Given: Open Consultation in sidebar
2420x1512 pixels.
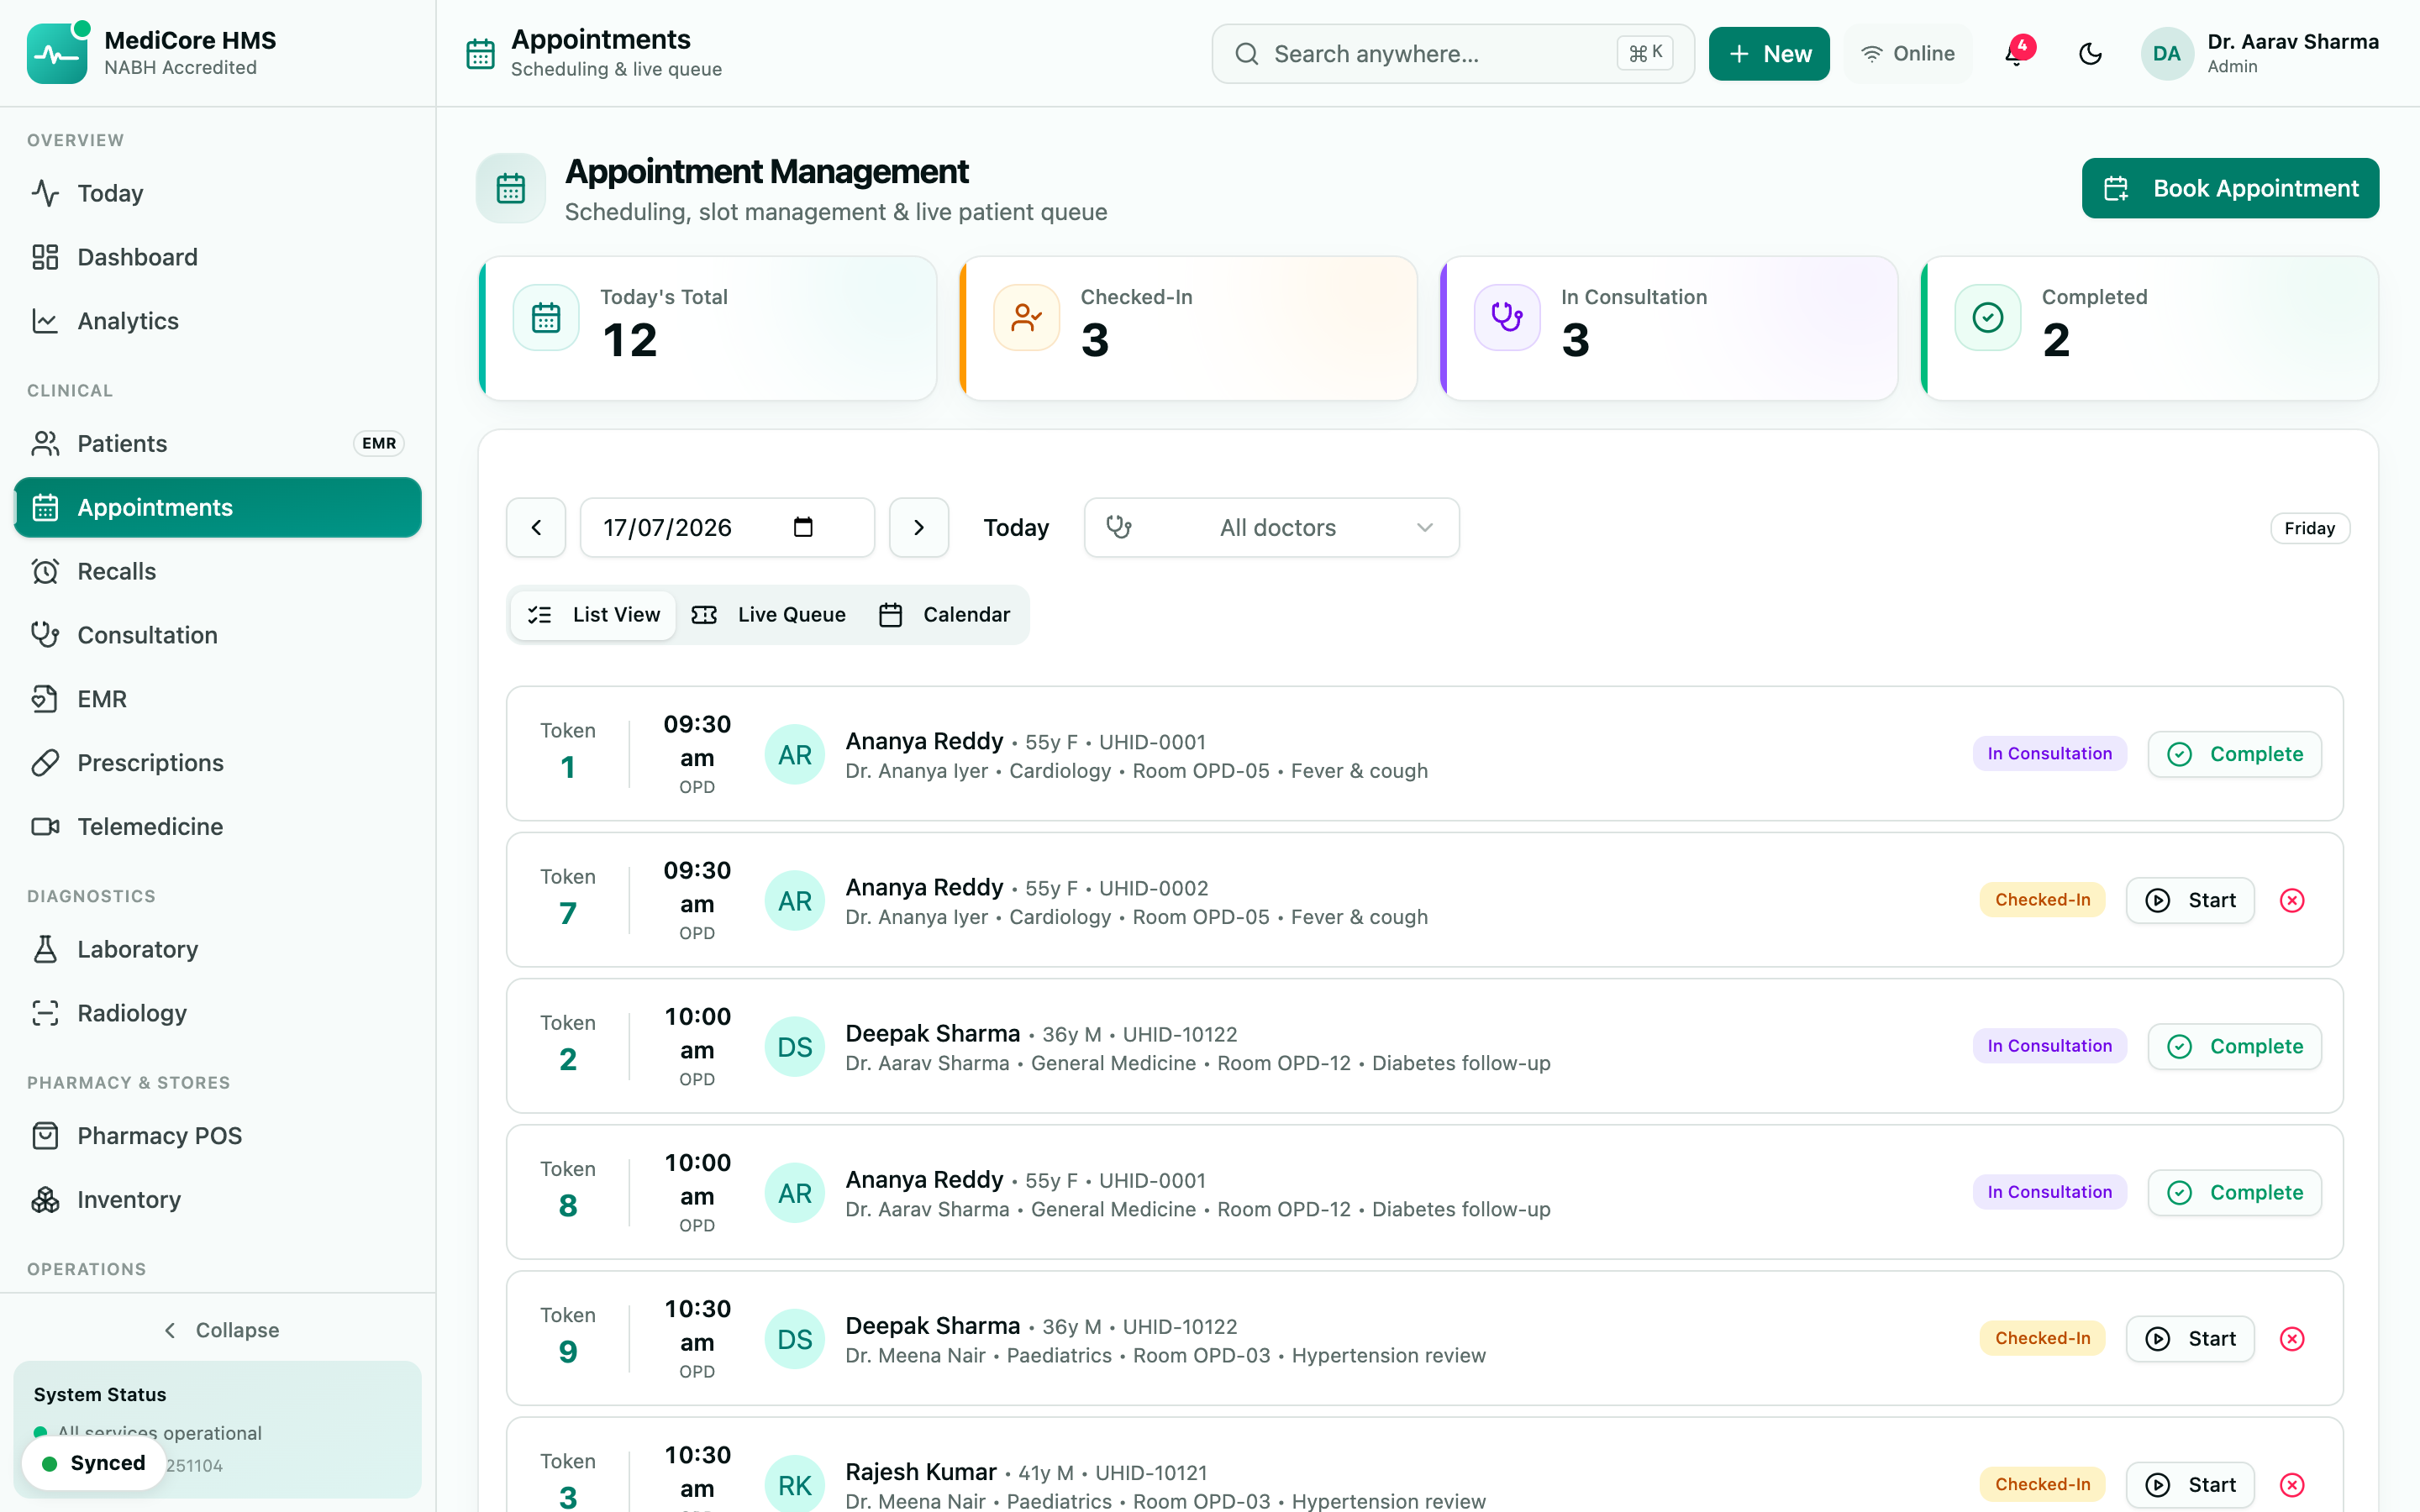Looking at the screenshot, I should pyautogui.click(x=218, y=635).
